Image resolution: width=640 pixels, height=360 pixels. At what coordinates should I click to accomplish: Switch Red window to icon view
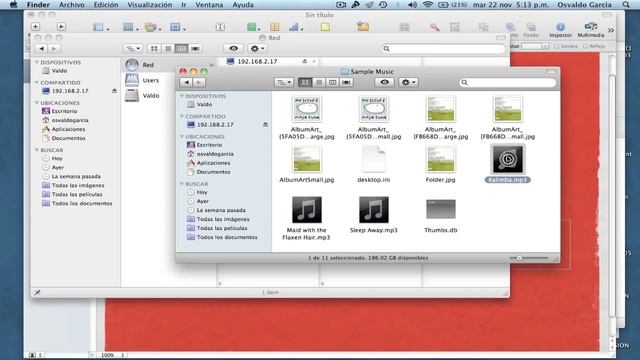tap(154, 49)
